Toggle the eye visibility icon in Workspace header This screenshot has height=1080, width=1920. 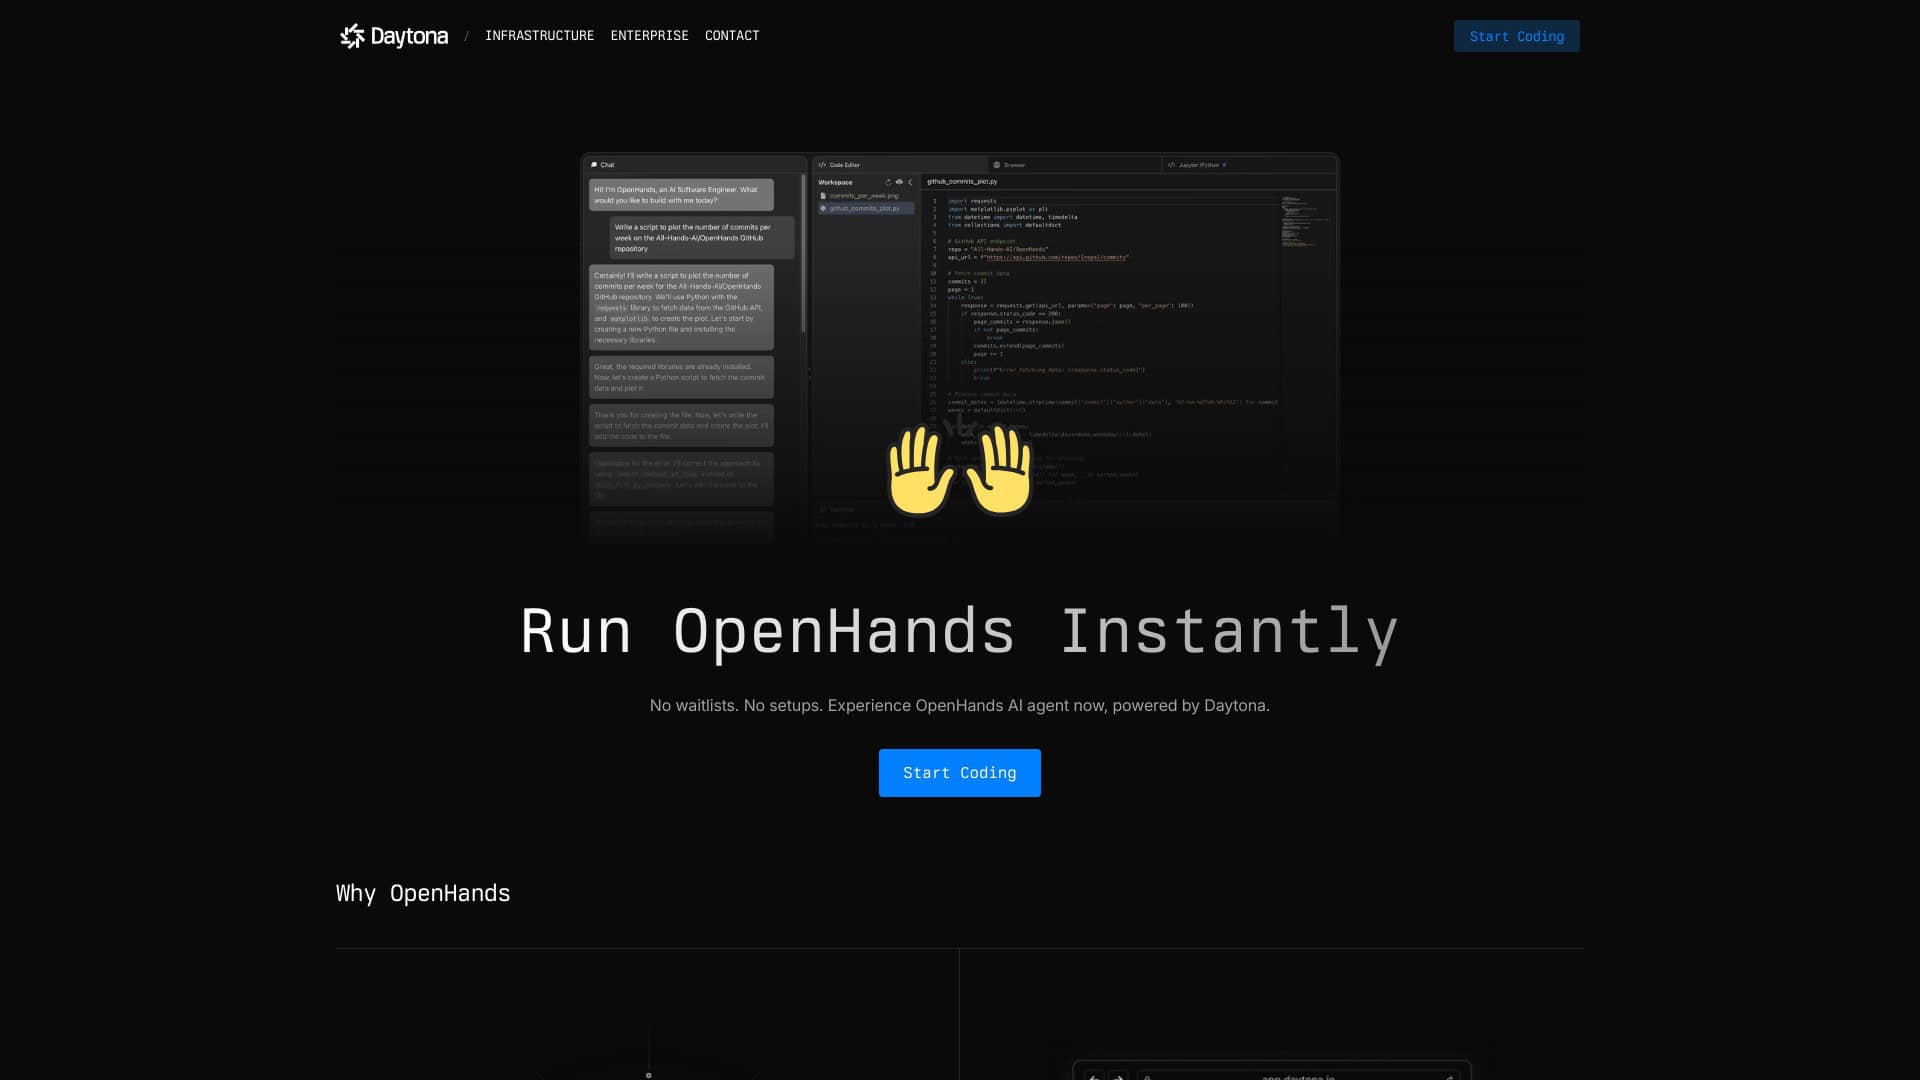[x=899, y=182]
